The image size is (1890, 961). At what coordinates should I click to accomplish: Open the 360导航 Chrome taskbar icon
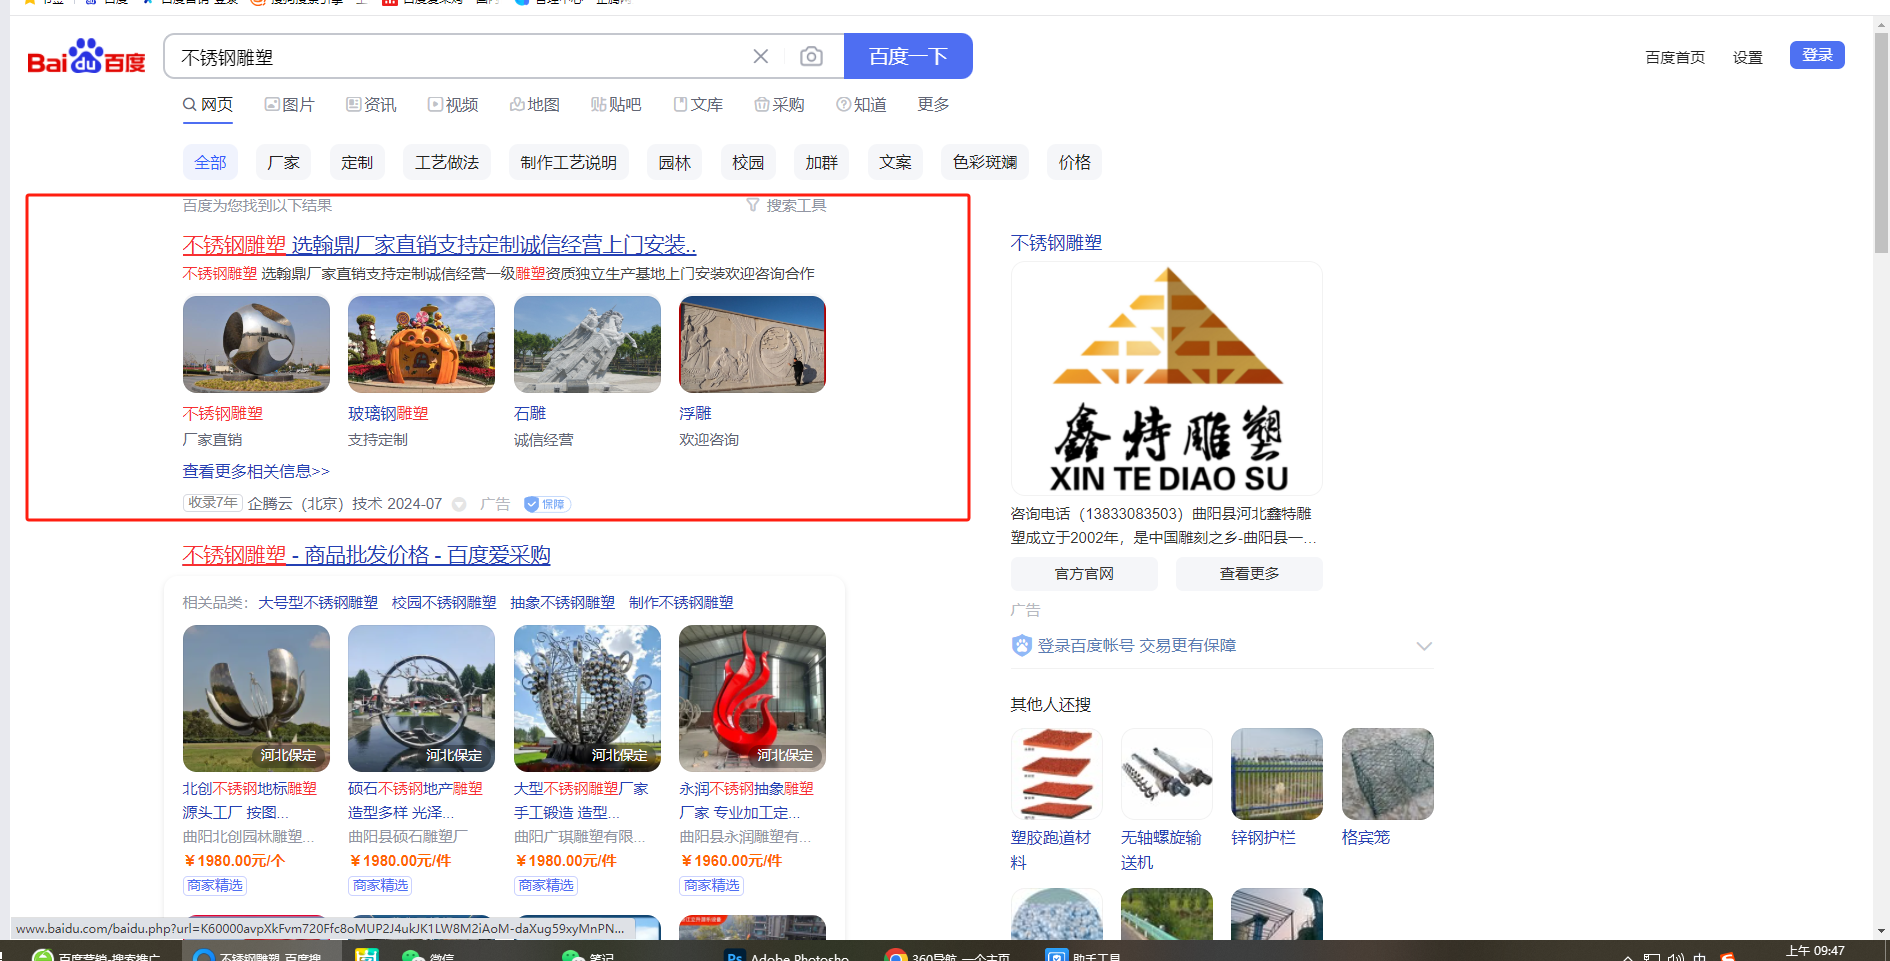948,955
